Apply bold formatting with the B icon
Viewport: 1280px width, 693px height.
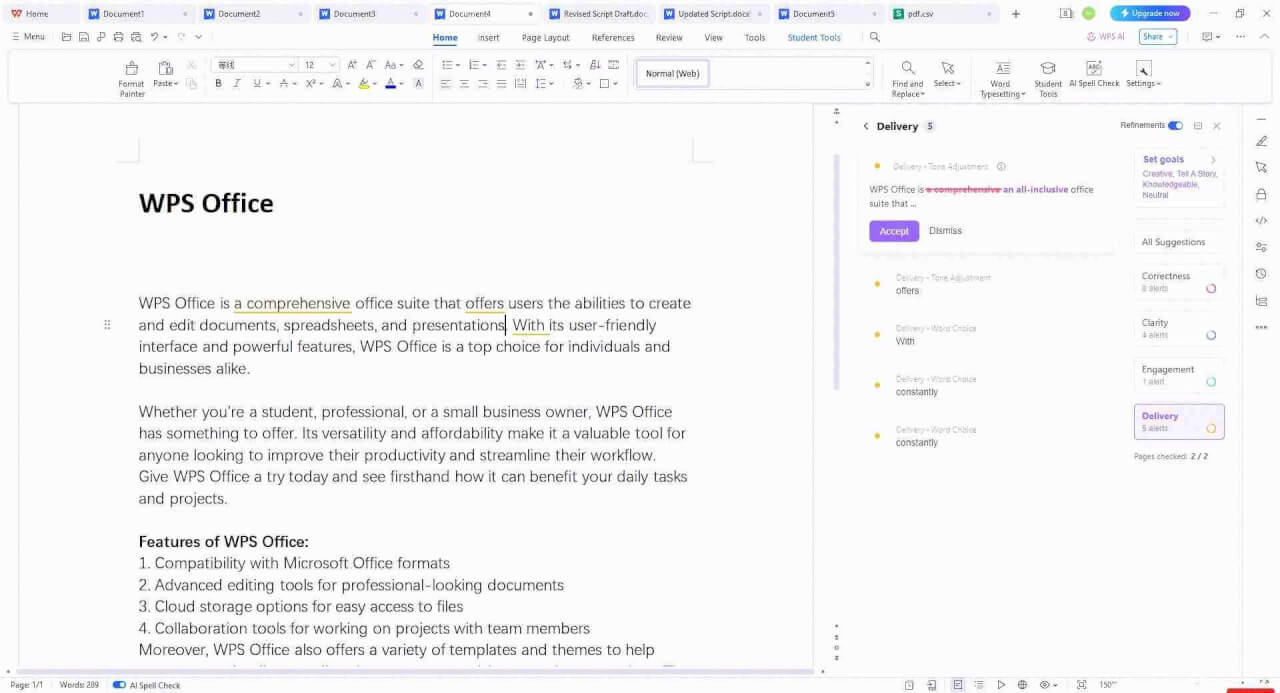218,84
